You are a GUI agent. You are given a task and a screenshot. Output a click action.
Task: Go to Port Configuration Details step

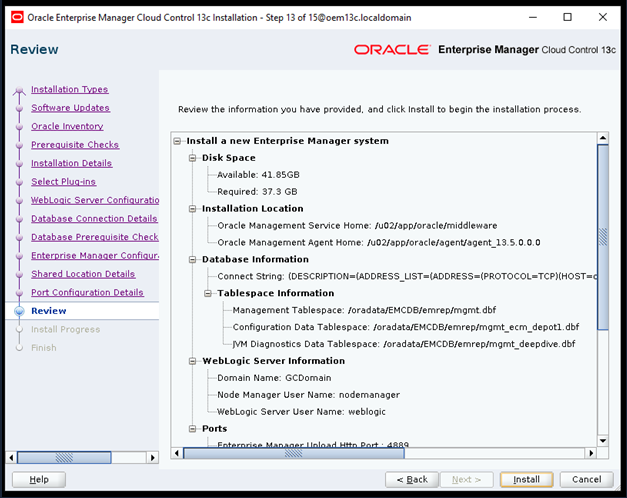click(88, 292)
